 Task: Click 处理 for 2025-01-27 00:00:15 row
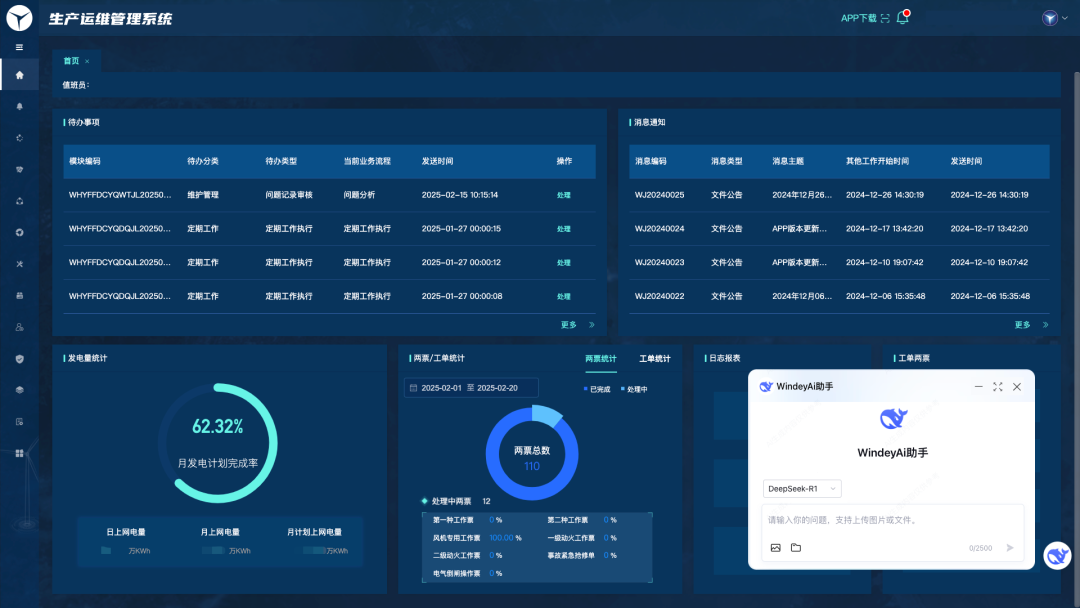(563, 229)
